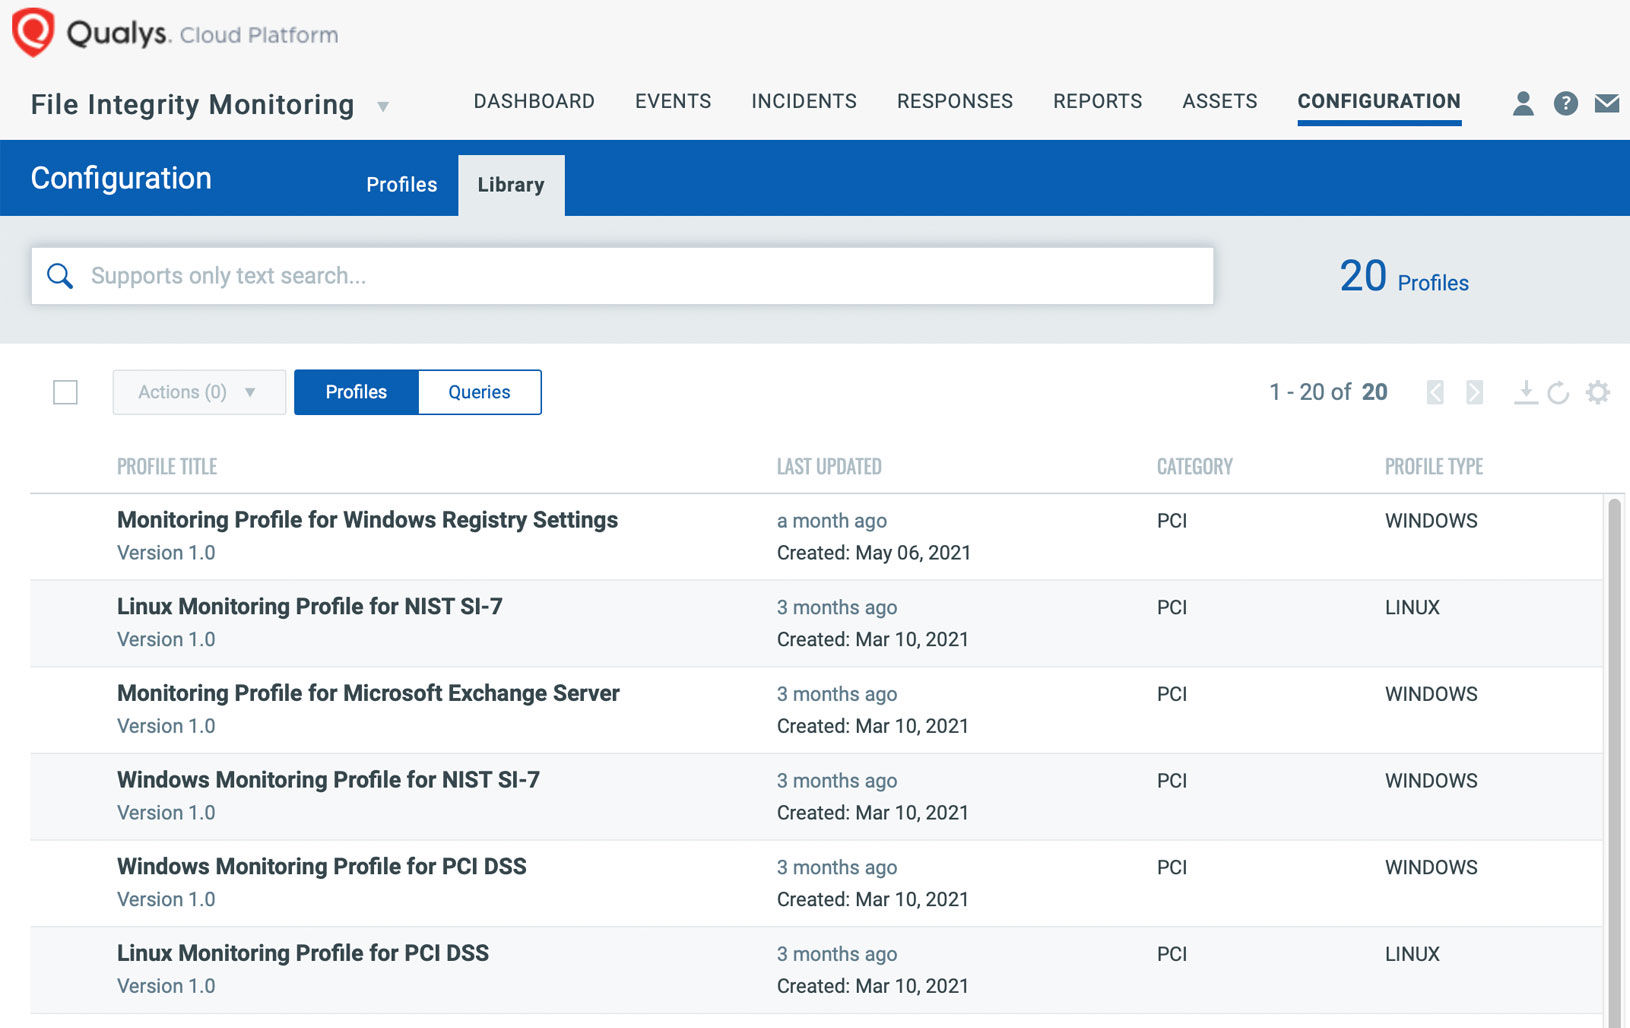Screen dimensions: 1630x1028
Task: Switch to the Profiles configuration tab
Action: coord(401,185)
